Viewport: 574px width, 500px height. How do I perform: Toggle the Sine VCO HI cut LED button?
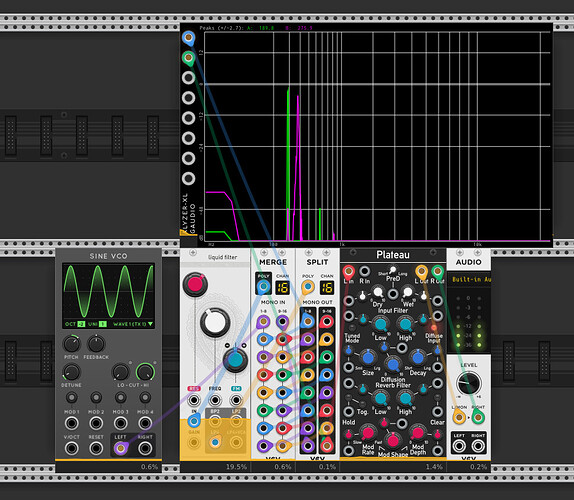tap(155, 363)
